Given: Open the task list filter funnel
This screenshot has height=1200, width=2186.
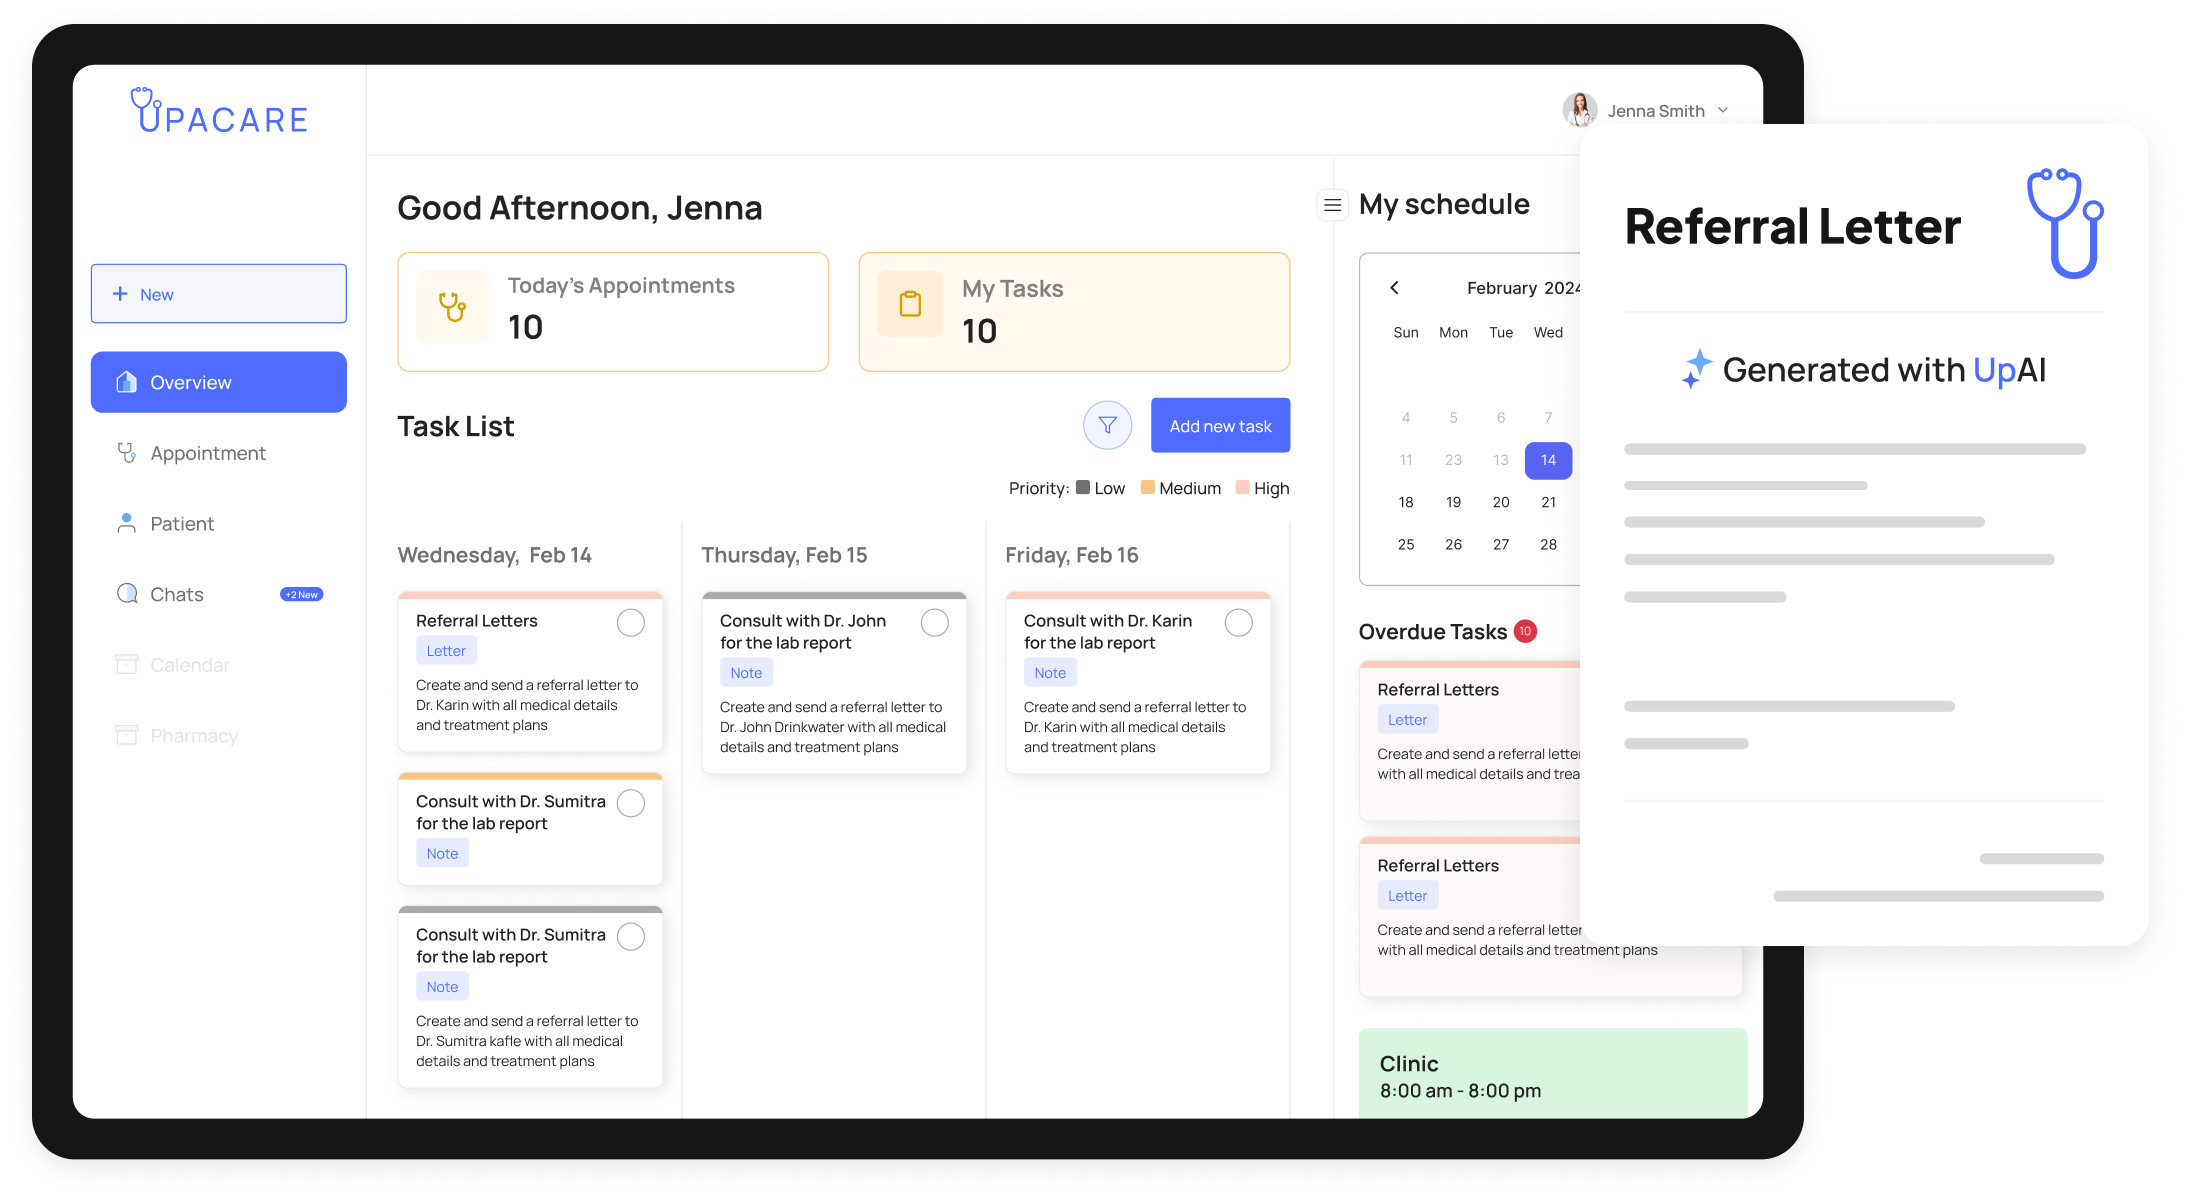Looking at the screenshot, I should click(1107, 426).
